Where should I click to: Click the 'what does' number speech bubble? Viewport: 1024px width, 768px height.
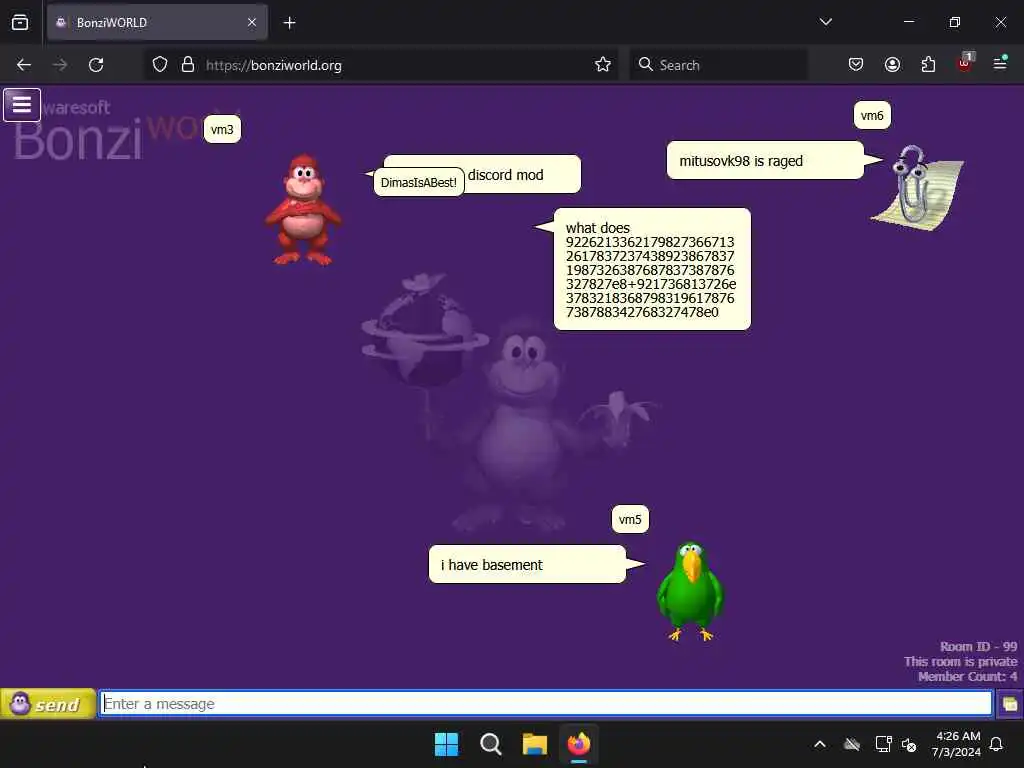click(x=652, y=269)
